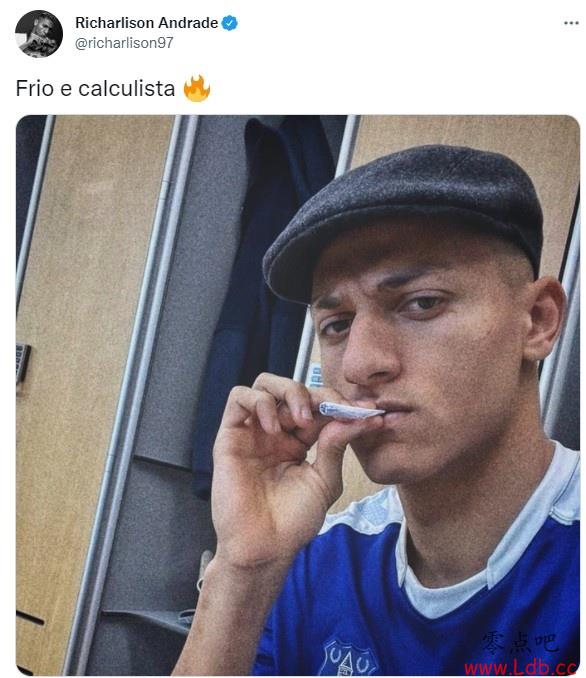Open the circular profile avatar
The width and height of the screenshot is (586, 678).
38,34
